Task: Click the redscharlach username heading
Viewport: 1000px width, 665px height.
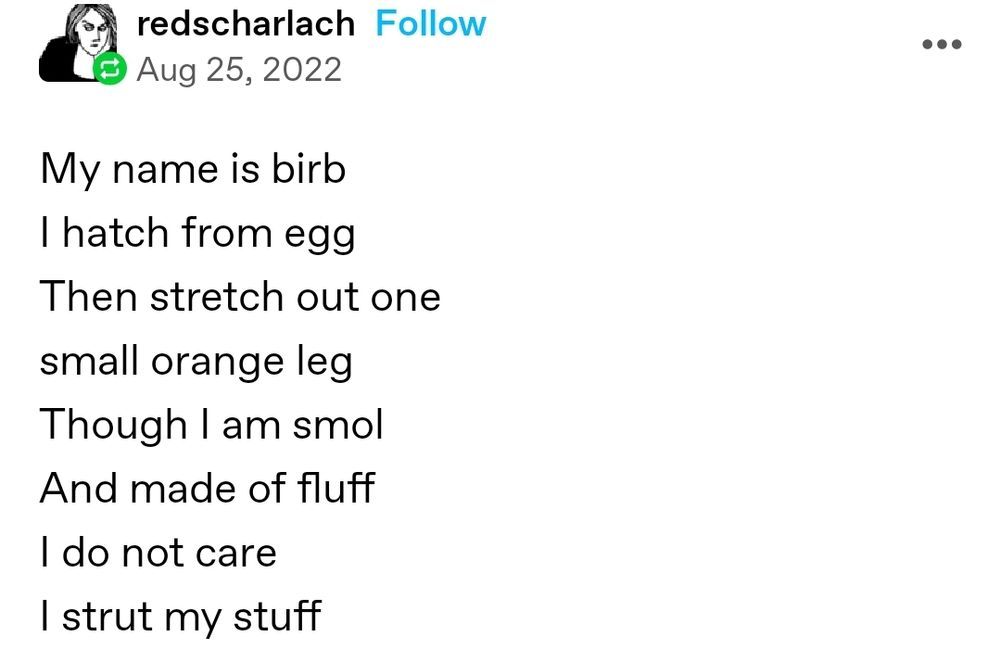Action: click(247, 23)
